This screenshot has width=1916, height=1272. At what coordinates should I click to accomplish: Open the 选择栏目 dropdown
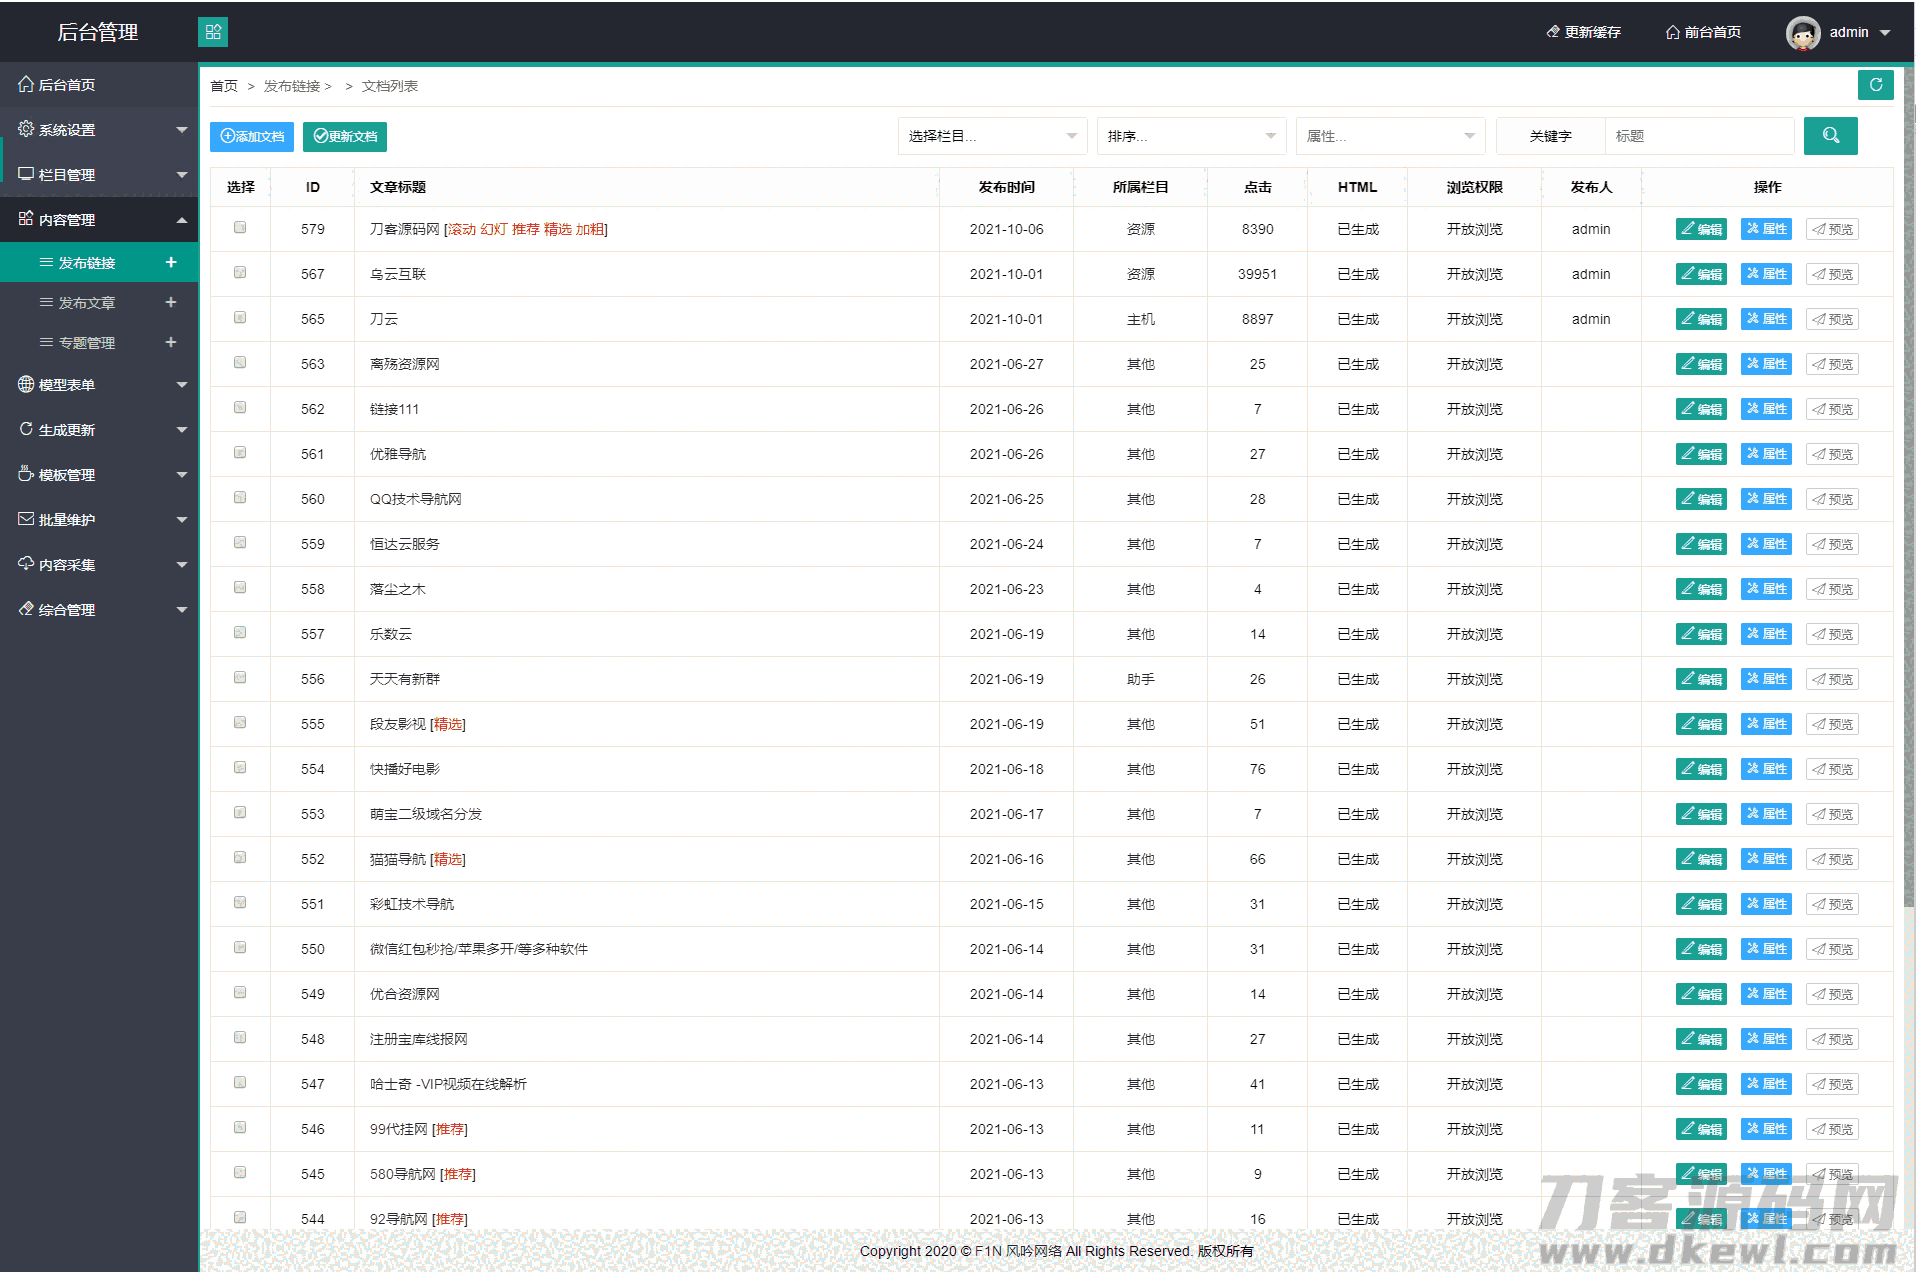coord(991,136)
